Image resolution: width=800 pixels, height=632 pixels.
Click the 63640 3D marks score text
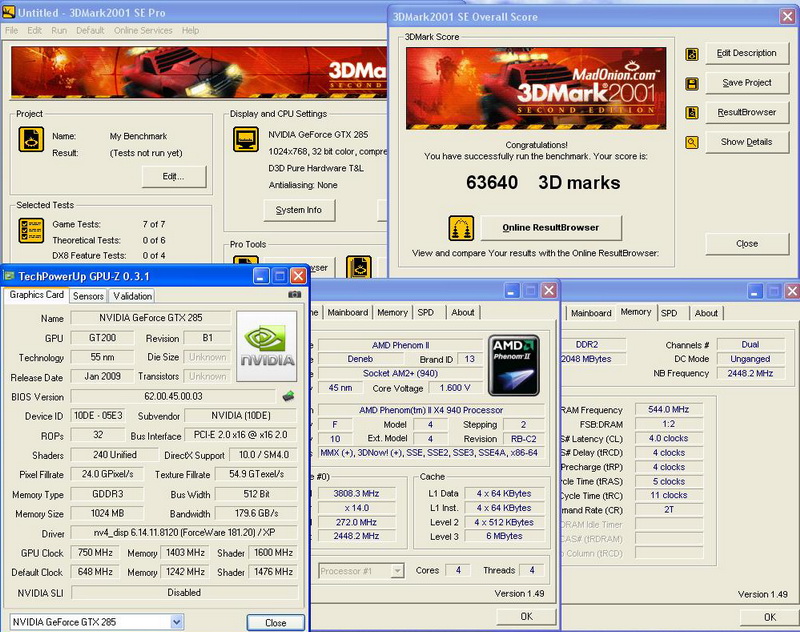(543, 183)
